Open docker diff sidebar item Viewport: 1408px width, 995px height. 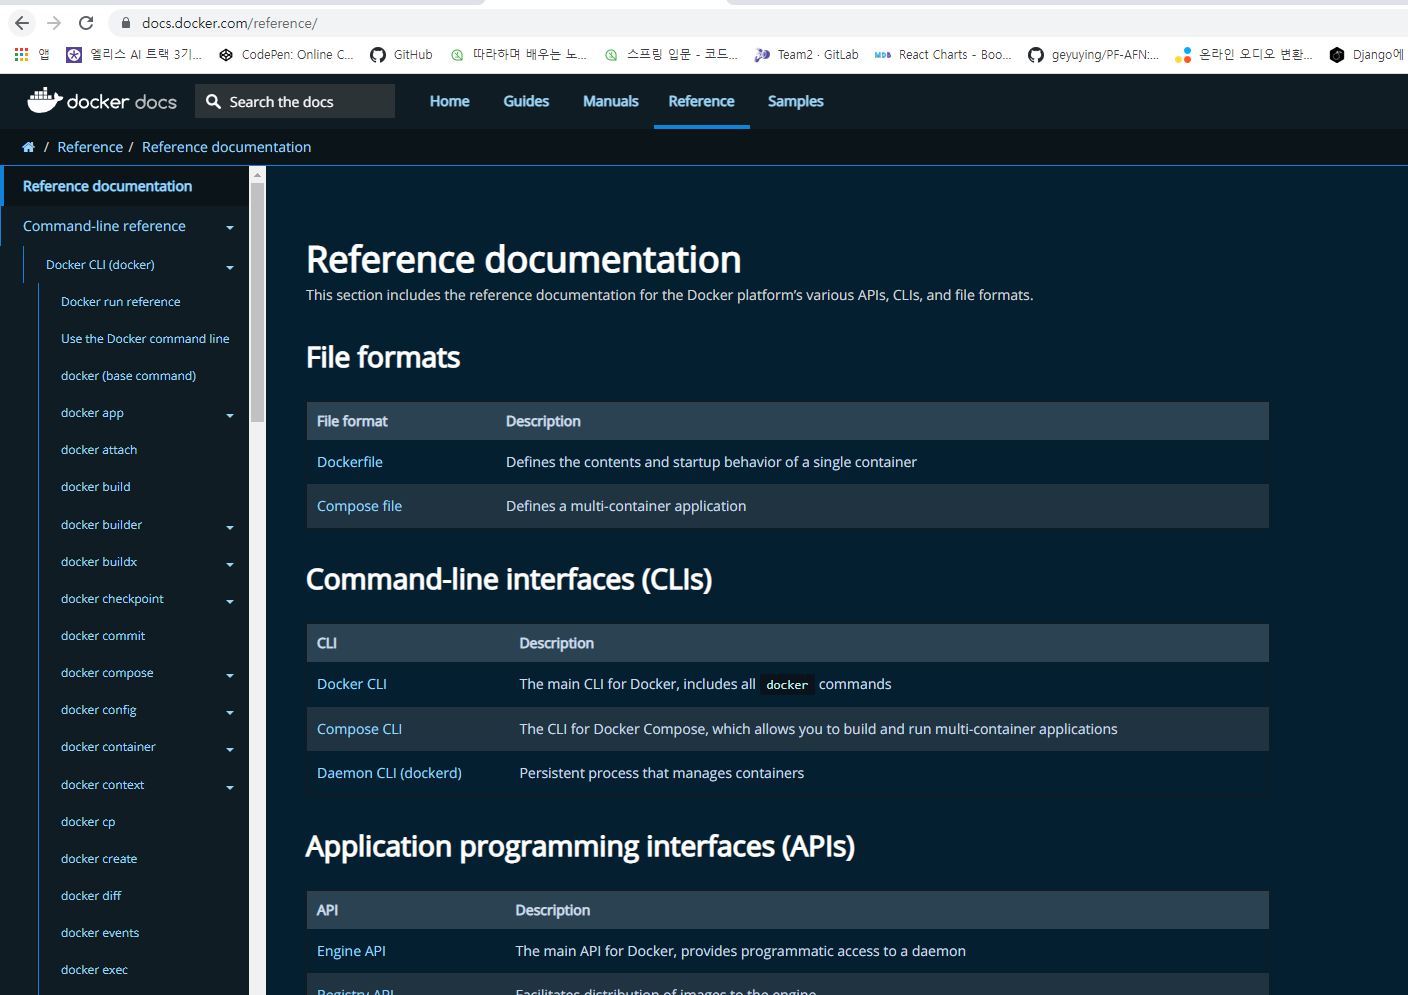(91, 896)
